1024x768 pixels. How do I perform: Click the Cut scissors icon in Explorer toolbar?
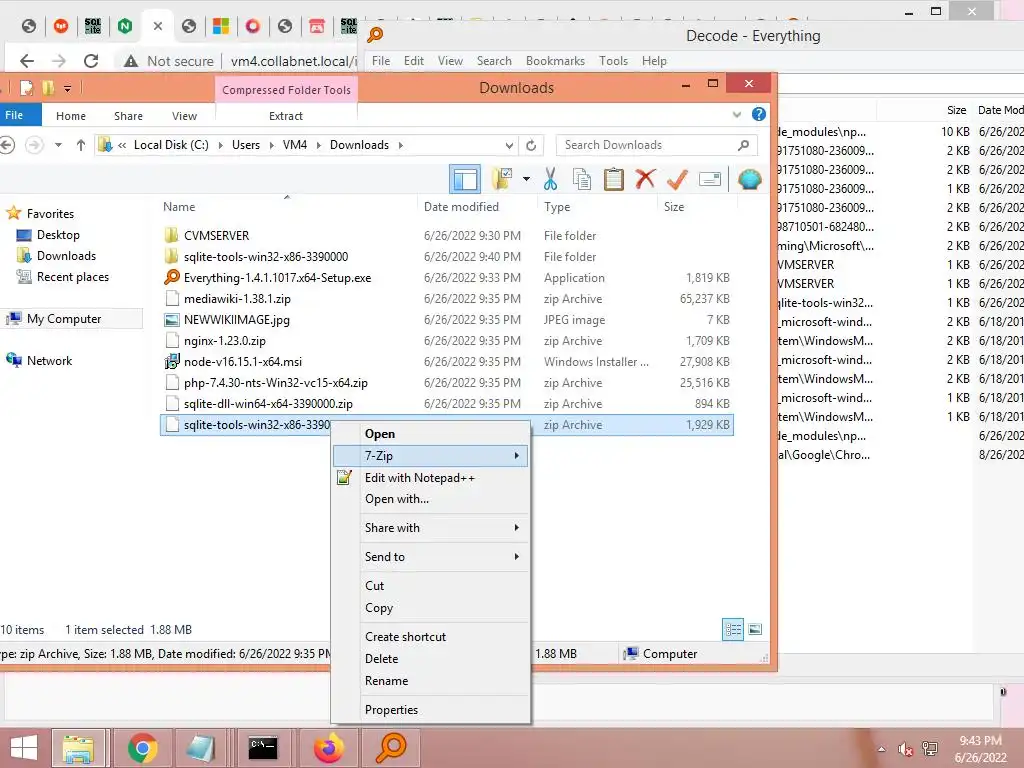[550, 179]
